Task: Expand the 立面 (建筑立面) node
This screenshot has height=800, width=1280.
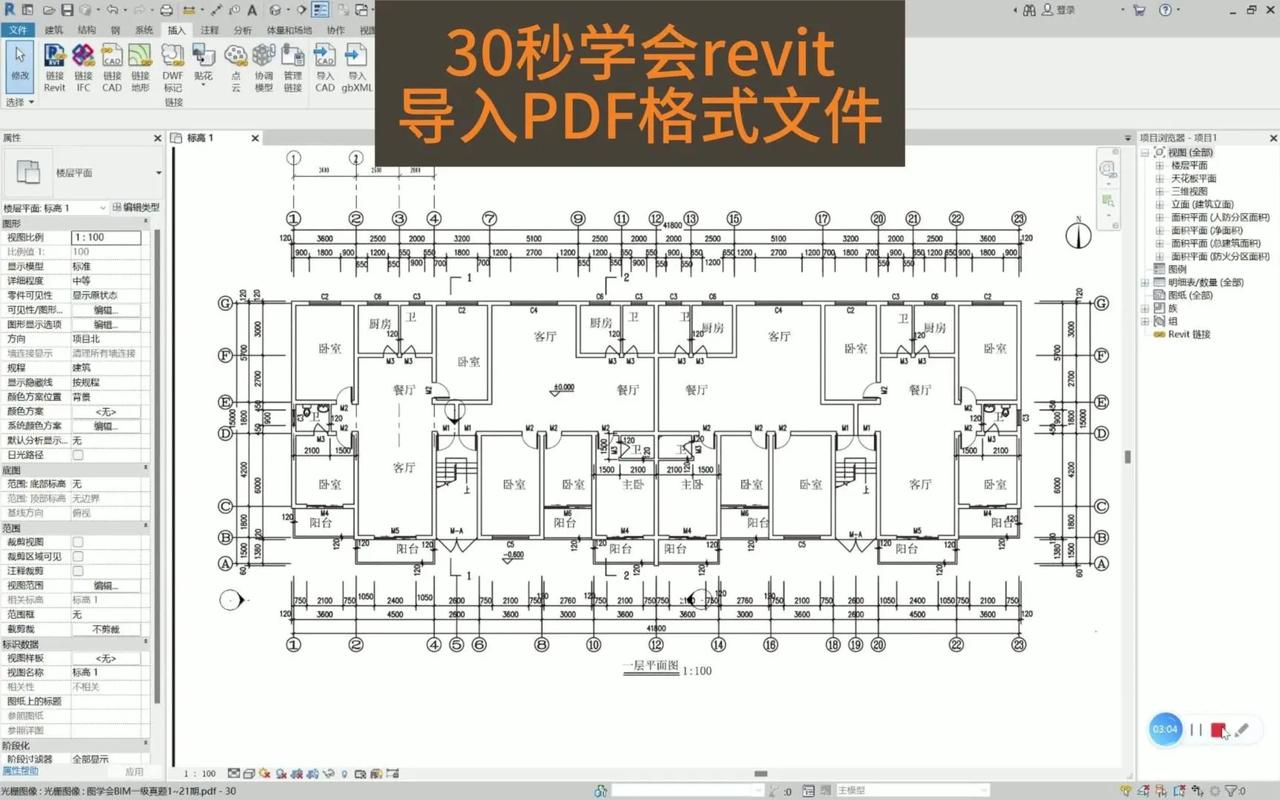Action: pos(1161,204)
